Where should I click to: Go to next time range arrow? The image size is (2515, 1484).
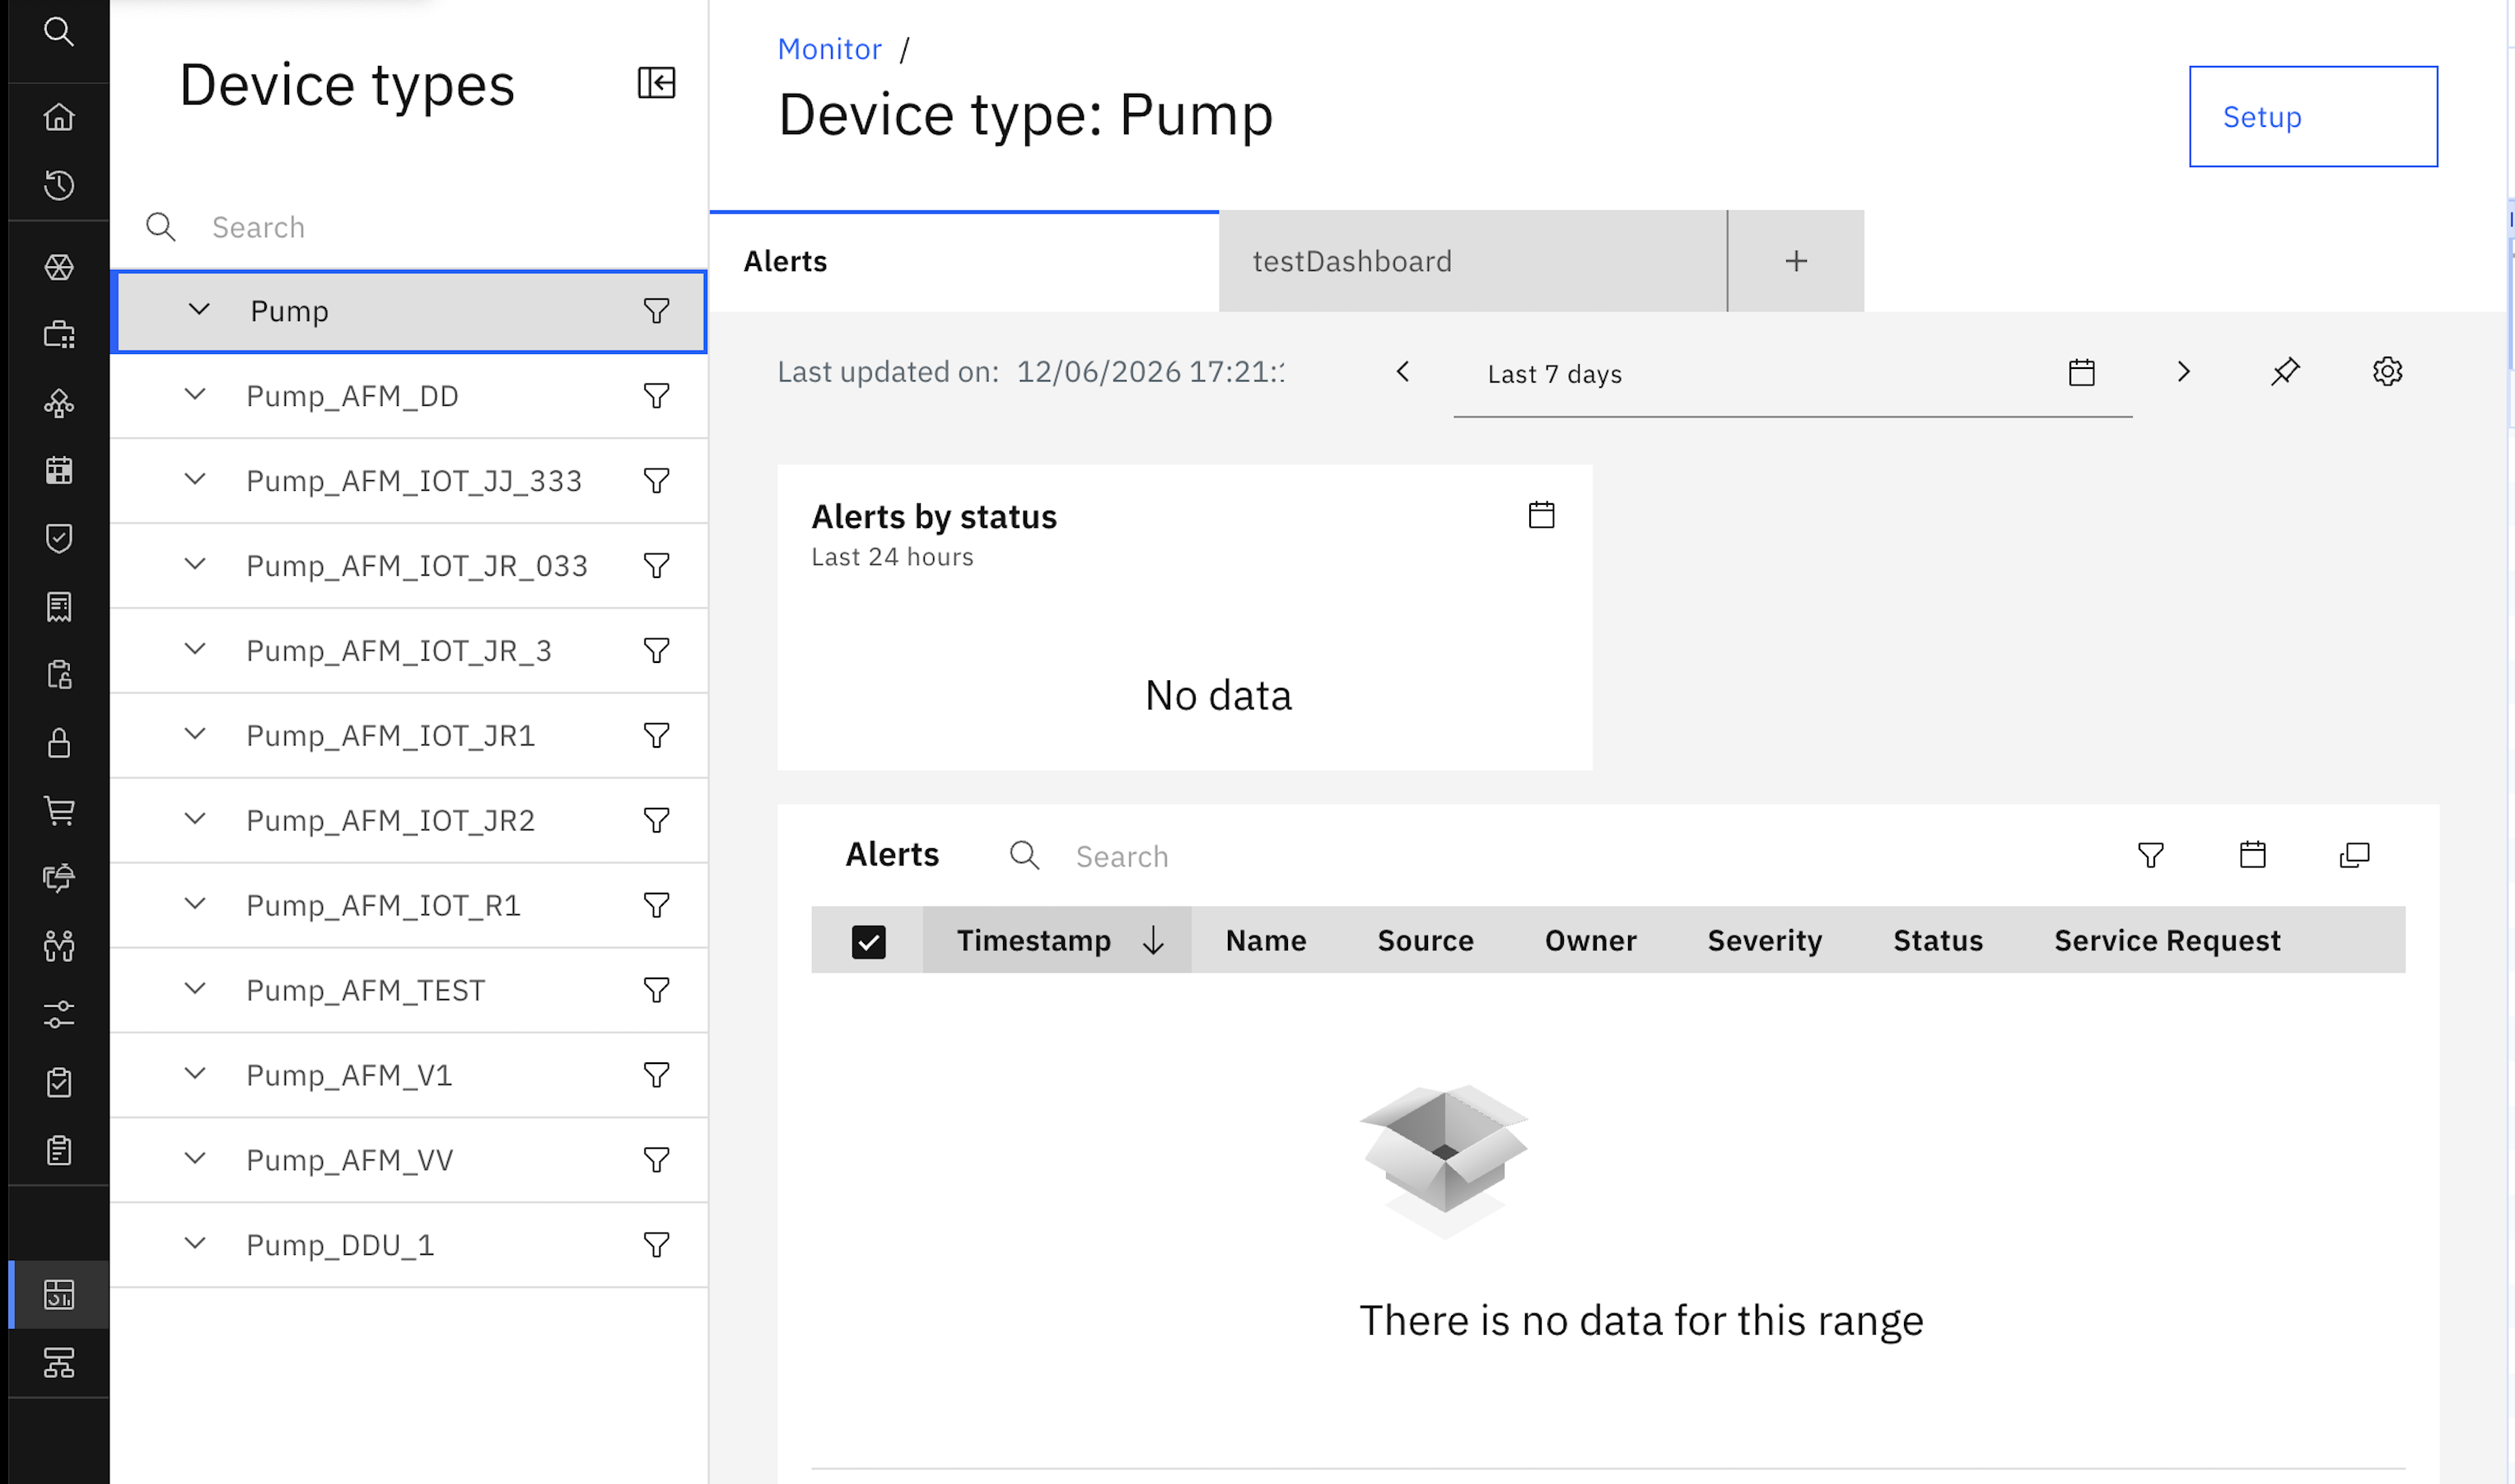pyautogui.click(x=2184, y=372)
